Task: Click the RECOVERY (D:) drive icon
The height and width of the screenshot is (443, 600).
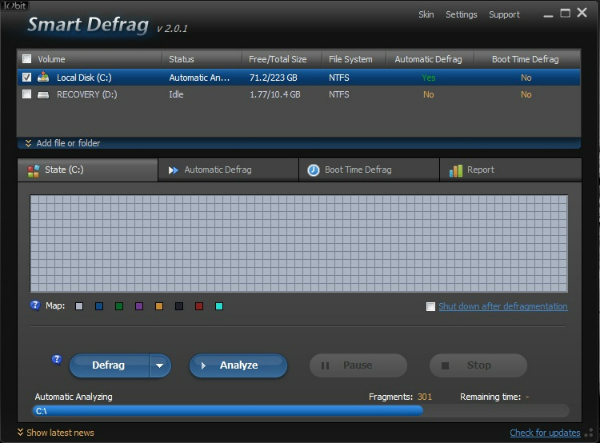Action: (43, 94)
